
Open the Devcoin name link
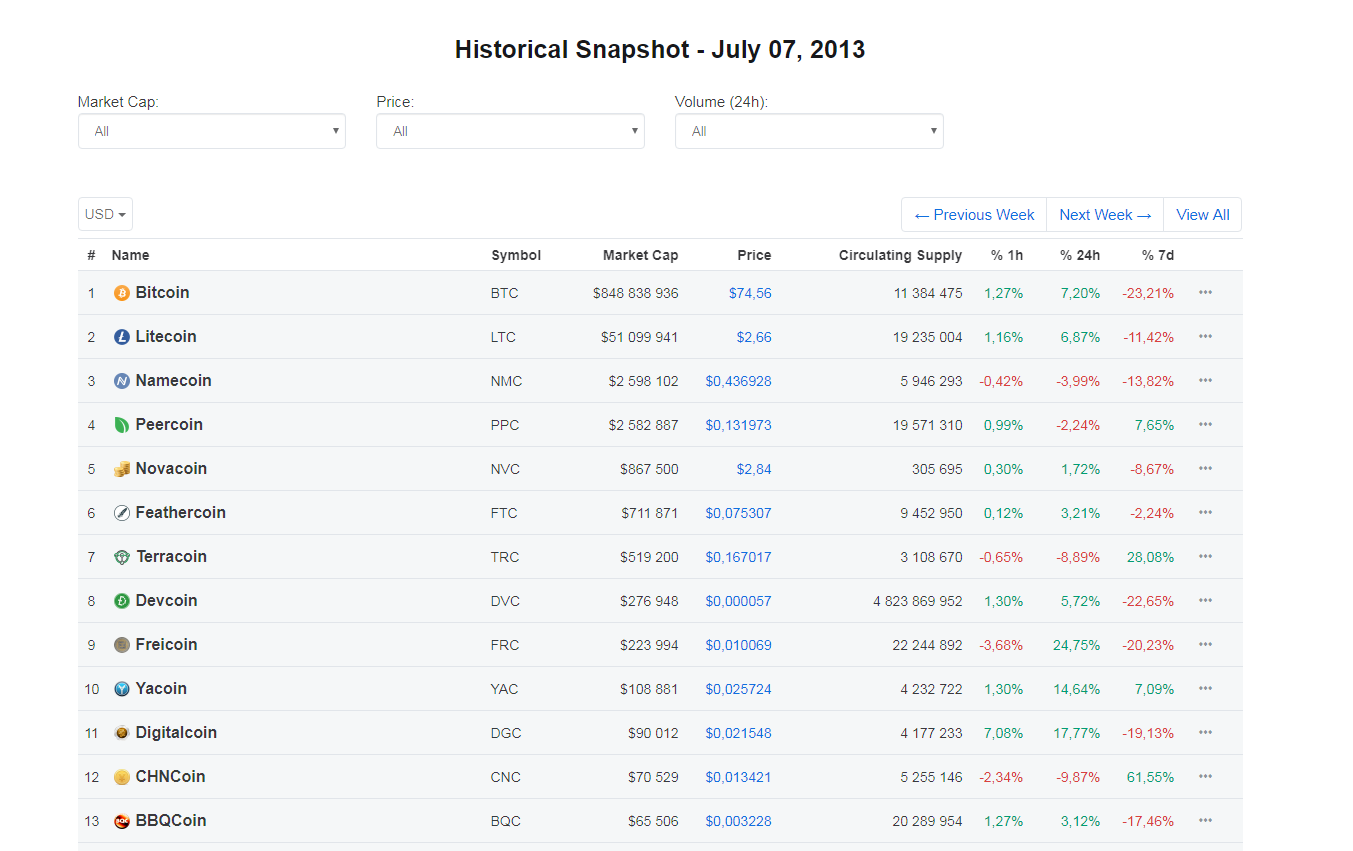tap(166, 601)
